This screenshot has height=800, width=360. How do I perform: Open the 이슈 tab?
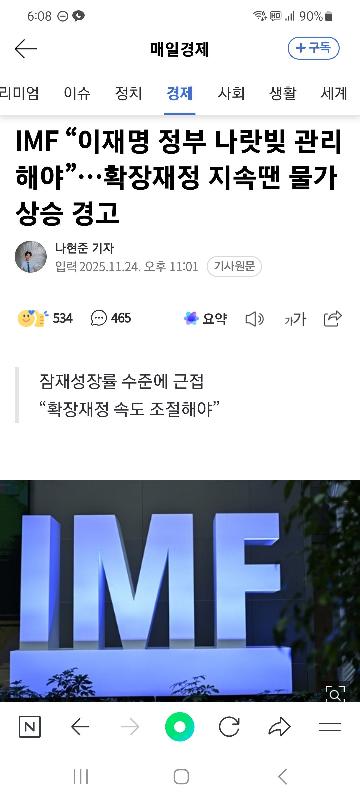click(77, 93)
